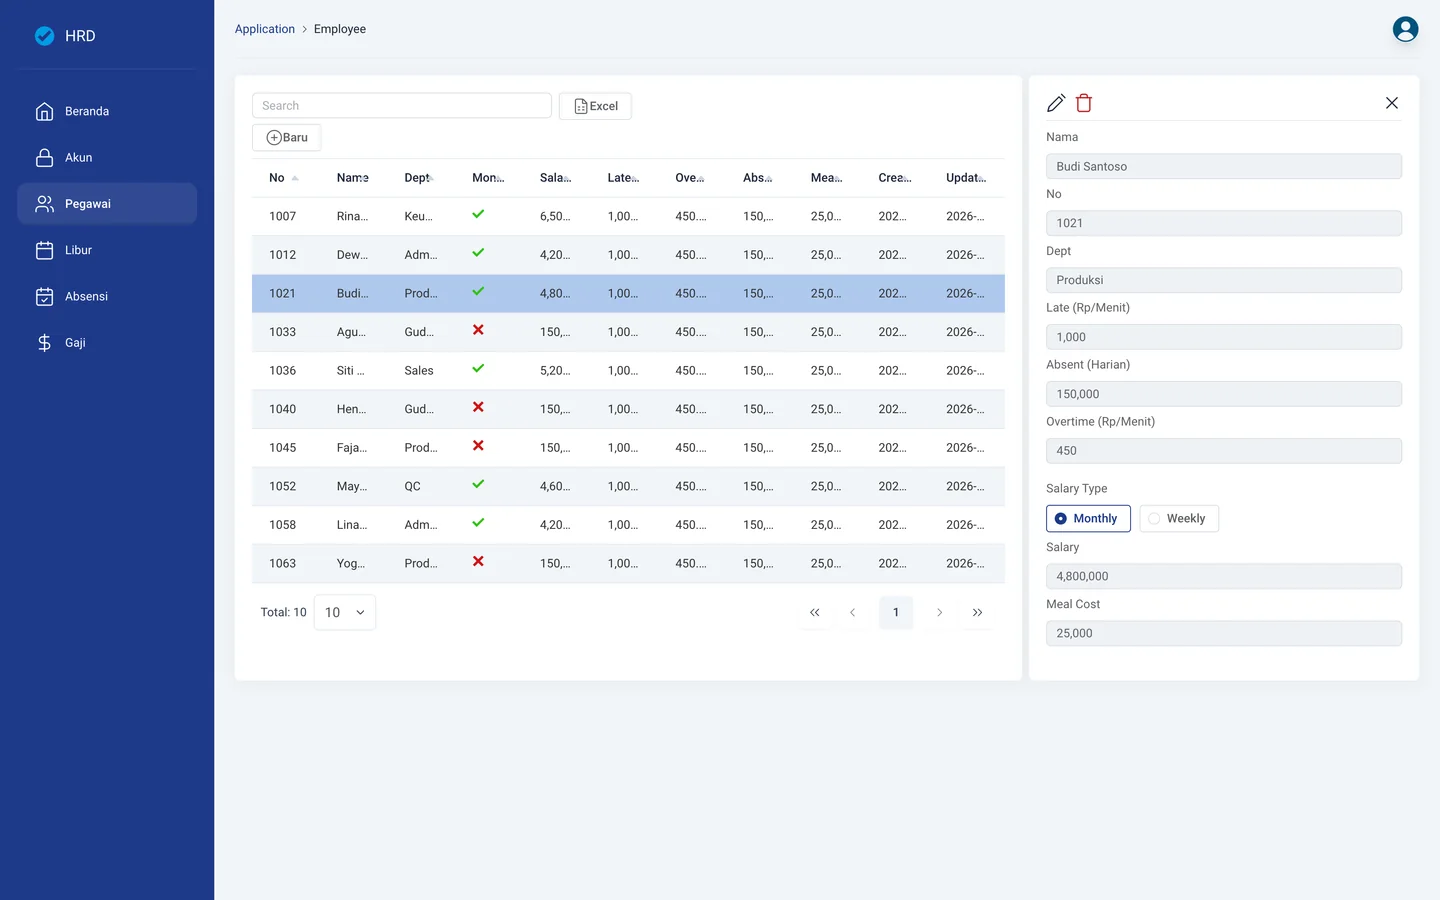Click the Salary field showing 4,800,000
This screenshot has width=1440, height=900.
1224,577
